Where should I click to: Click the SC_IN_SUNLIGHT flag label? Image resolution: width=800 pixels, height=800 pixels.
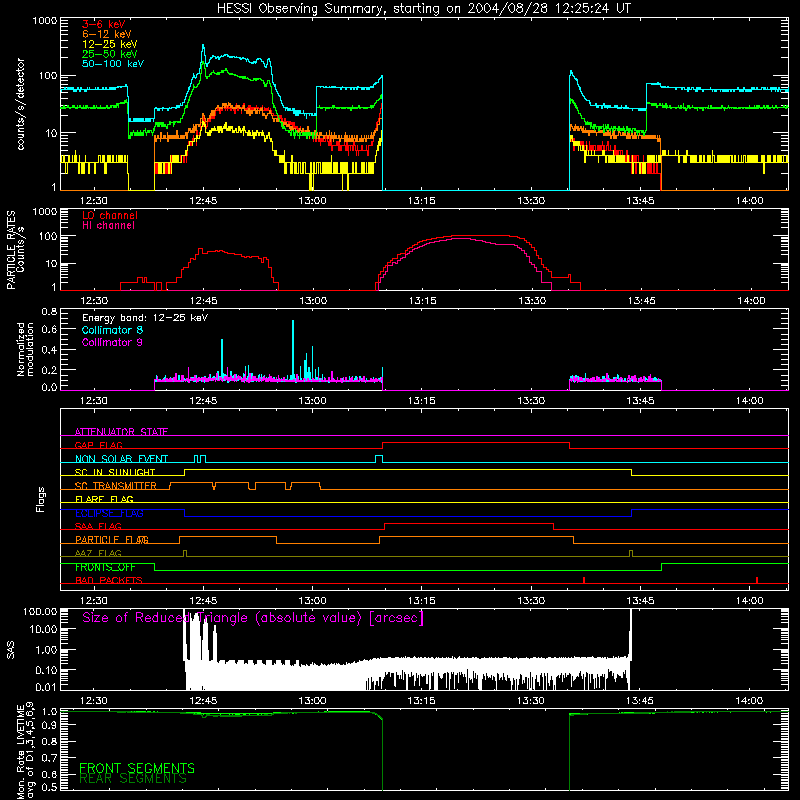pos(115,472)
